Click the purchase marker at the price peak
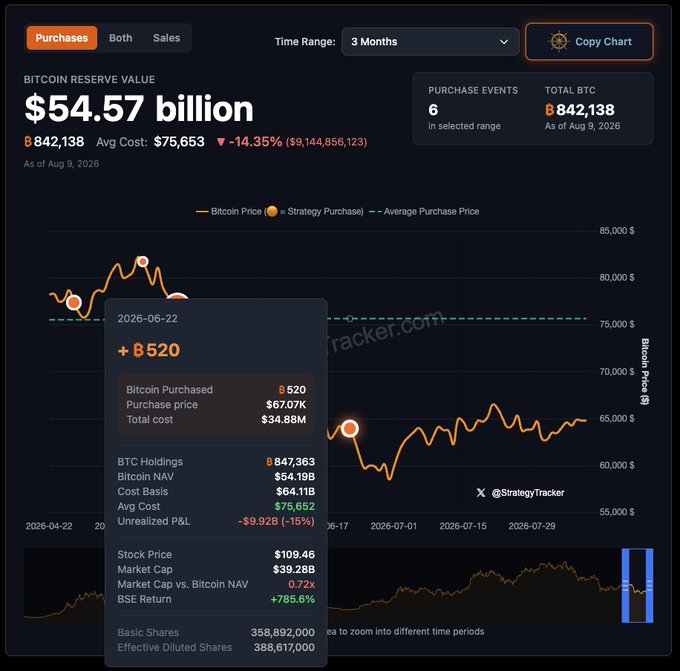This screenshot has height=671, width=680. (x=143, y=262)
